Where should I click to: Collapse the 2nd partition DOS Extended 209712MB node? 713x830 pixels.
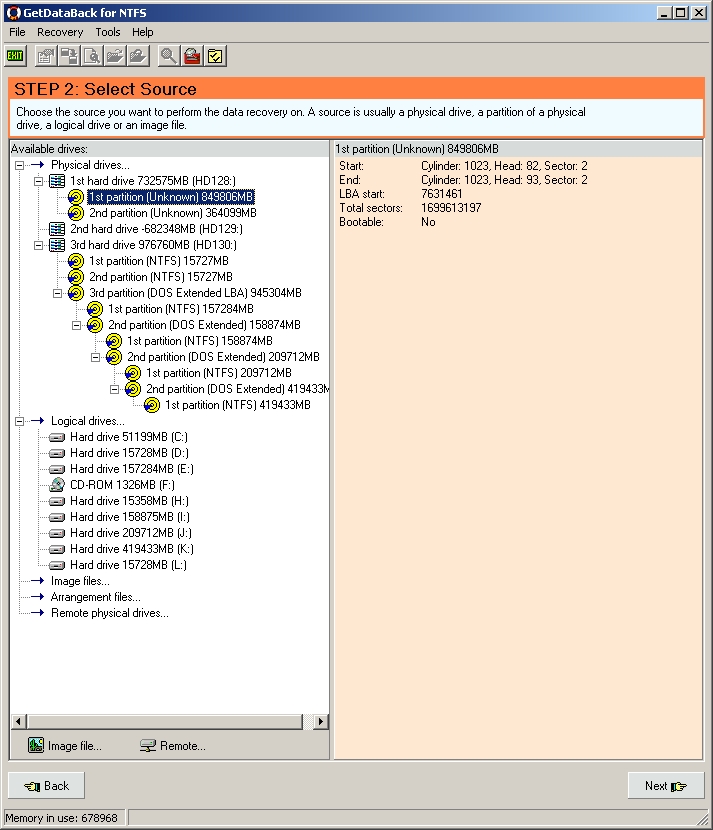pos(96,357)
